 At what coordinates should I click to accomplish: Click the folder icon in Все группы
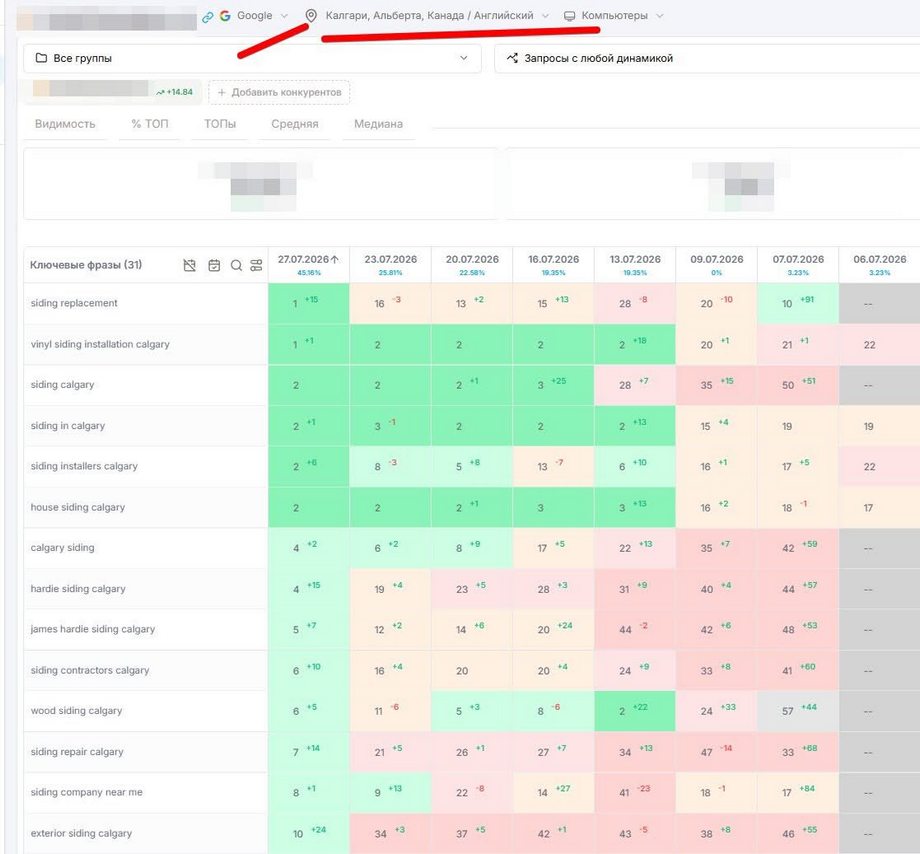pos(41,58)
